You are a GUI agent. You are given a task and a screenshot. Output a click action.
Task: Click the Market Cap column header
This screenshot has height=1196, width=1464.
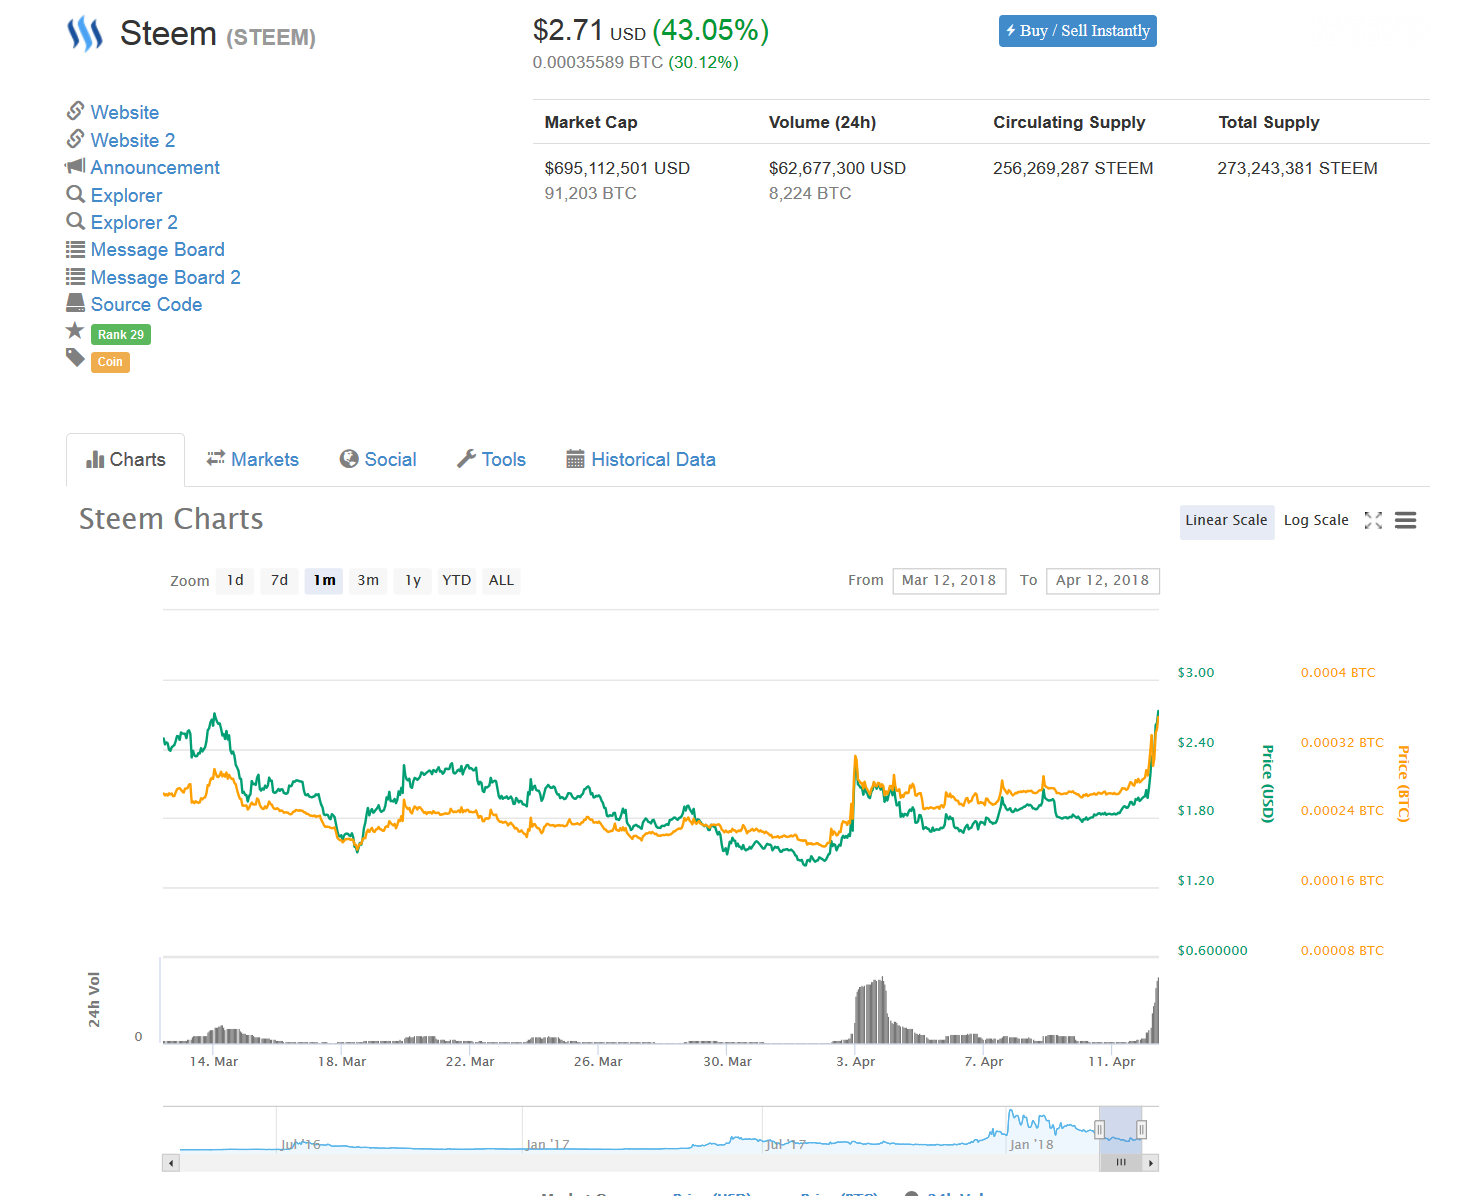click(x=591, y=122)
